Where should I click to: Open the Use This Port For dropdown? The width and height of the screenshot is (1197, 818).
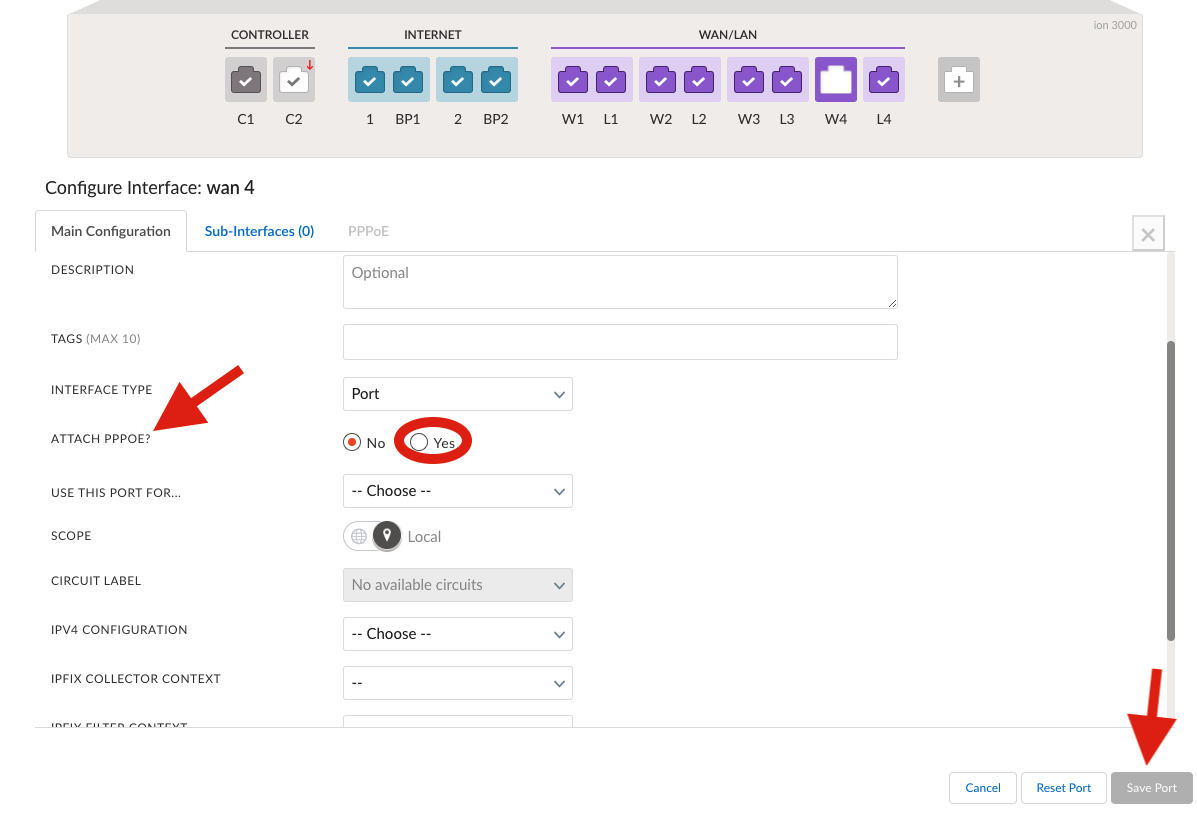[457, 491]
